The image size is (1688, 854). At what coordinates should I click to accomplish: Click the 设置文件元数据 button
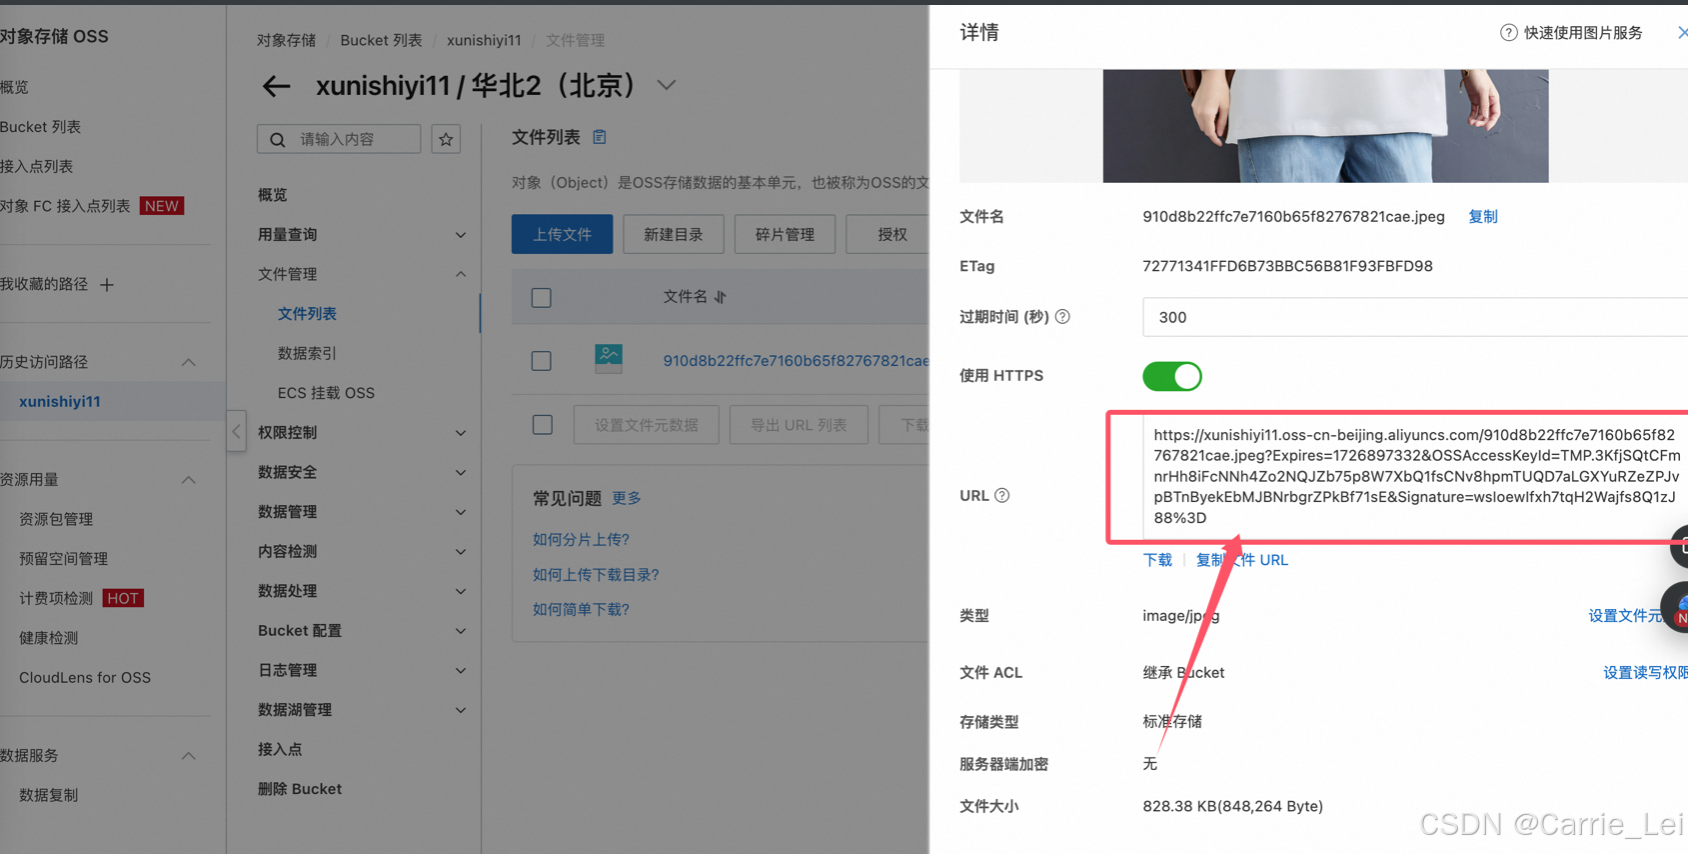pos(646,425)
